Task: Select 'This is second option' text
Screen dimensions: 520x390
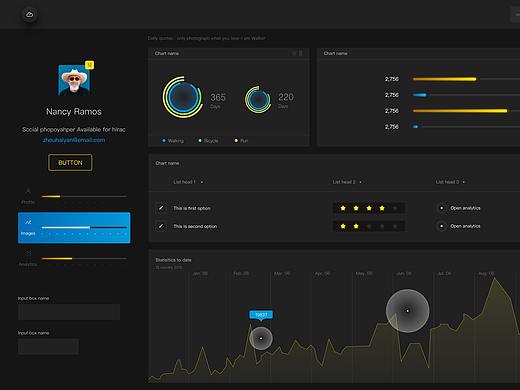Action: point(195,226)
